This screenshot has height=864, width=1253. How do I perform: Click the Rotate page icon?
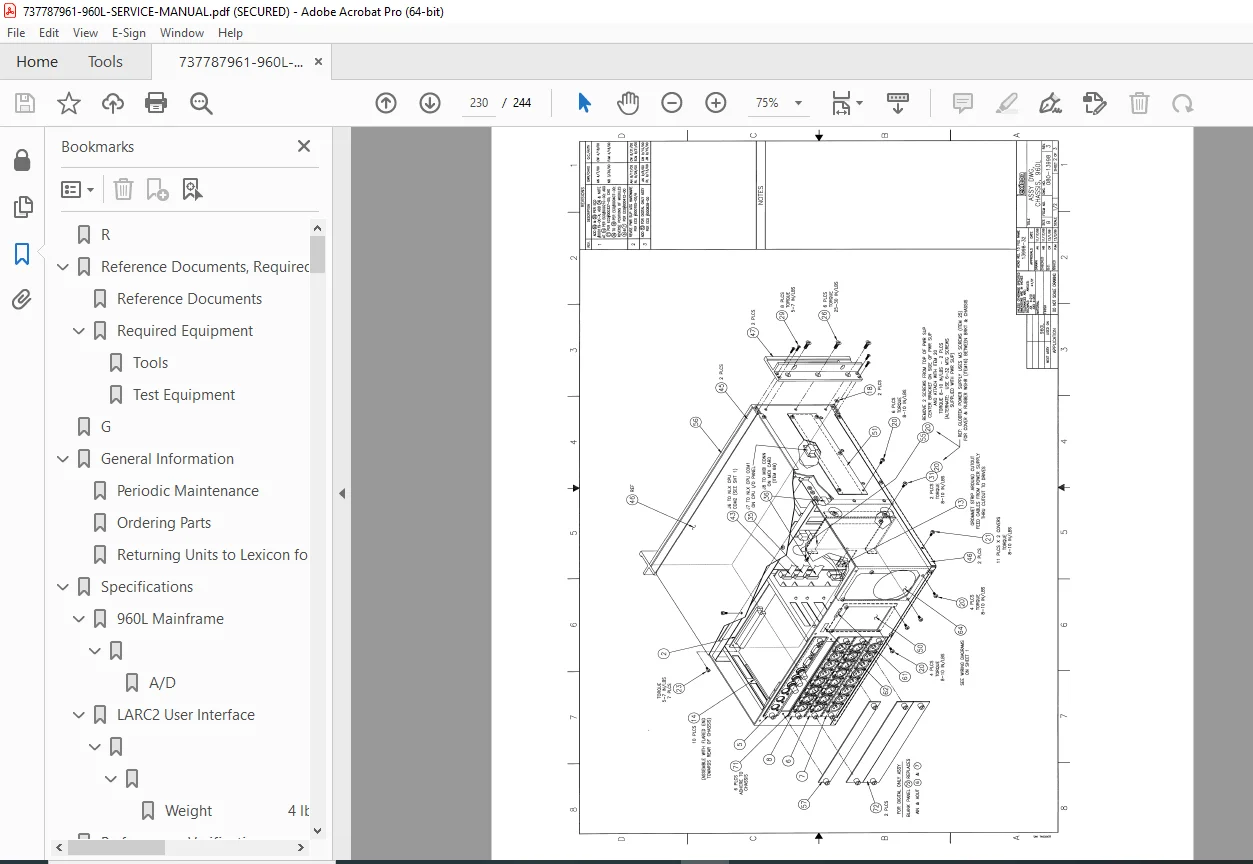1183,103
